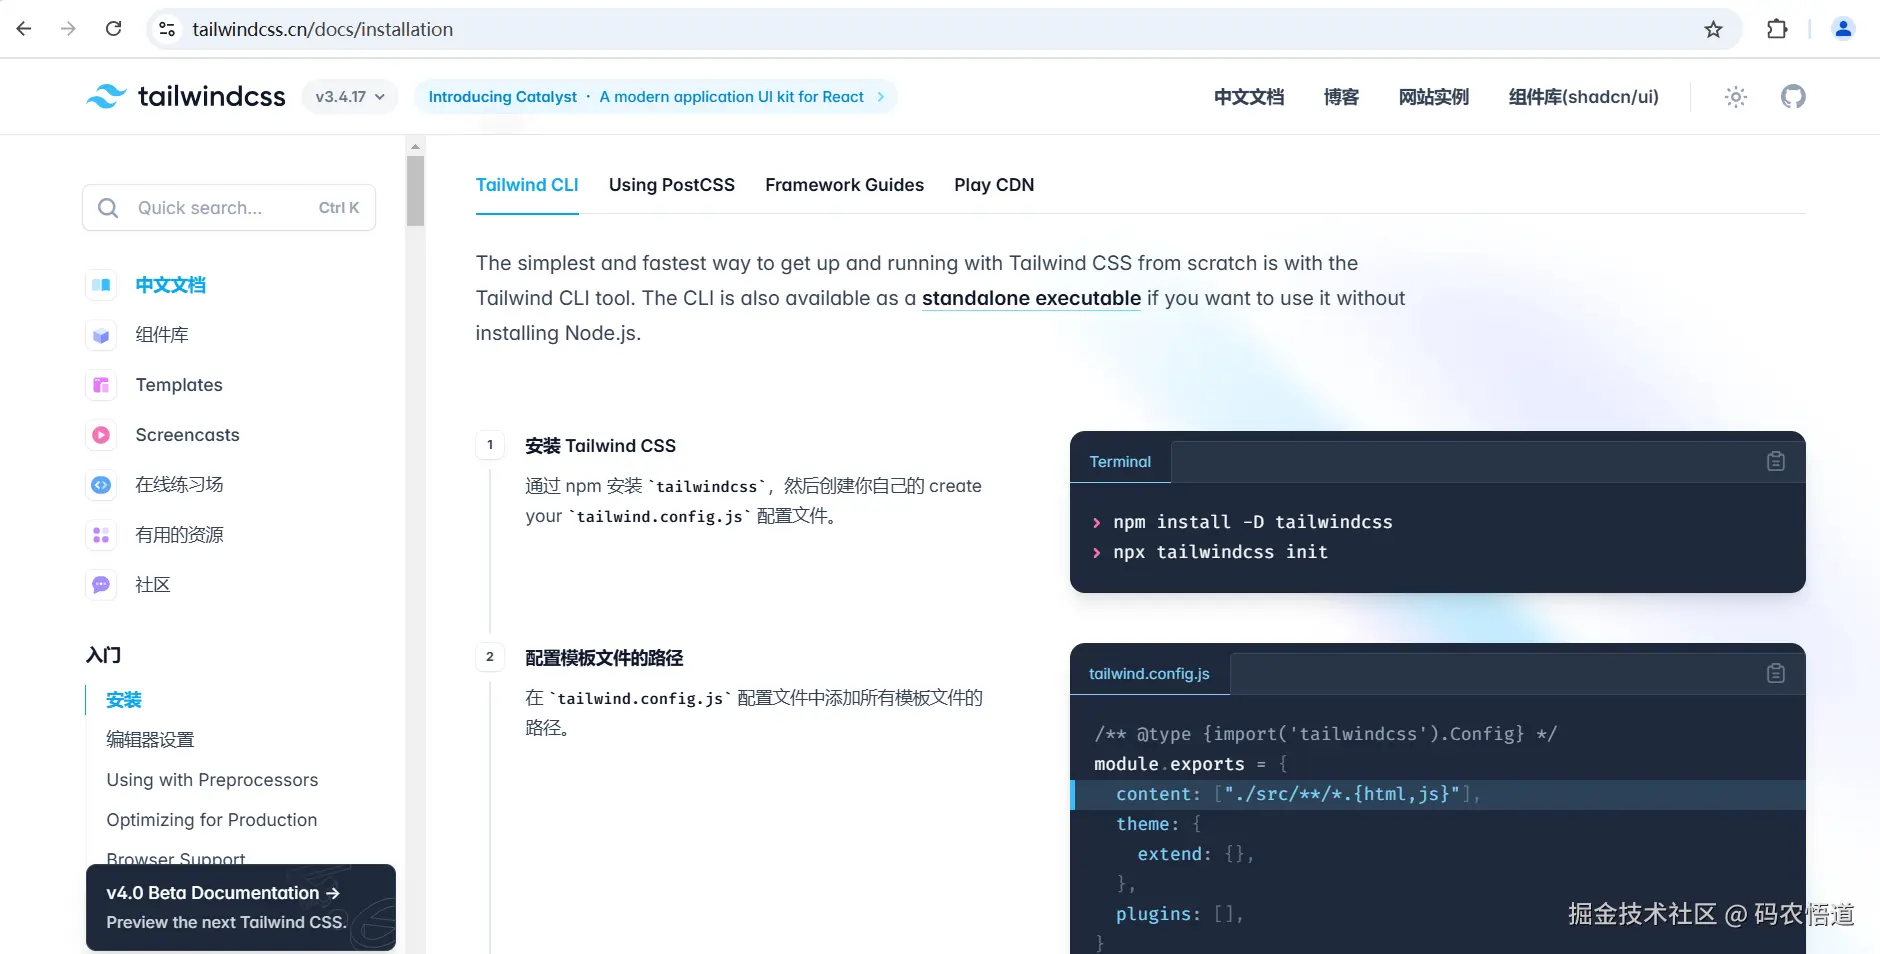The height and width of the screenshot is (954, 1880).
Task: Open the 网站实例 navigation link
Action: [1434, 97]
